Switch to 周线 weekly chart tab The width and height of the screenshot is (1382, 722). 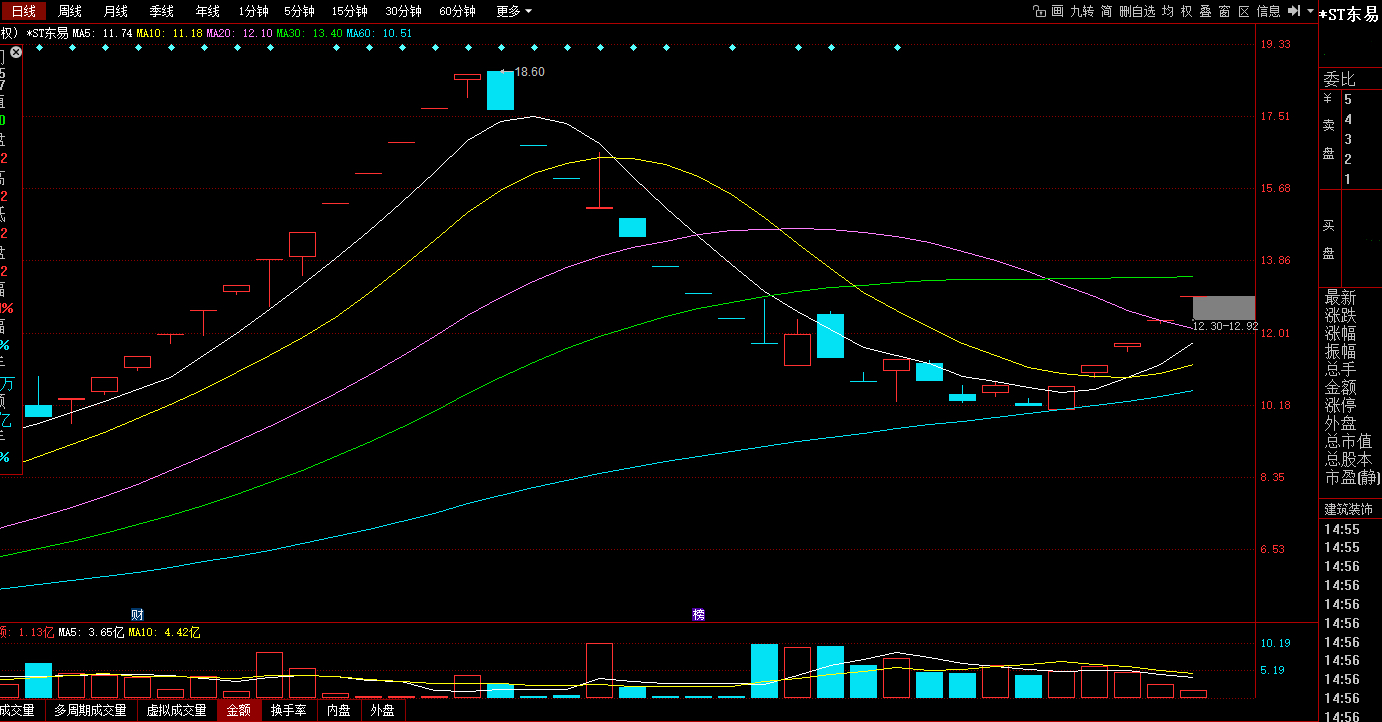coord(70,11)
